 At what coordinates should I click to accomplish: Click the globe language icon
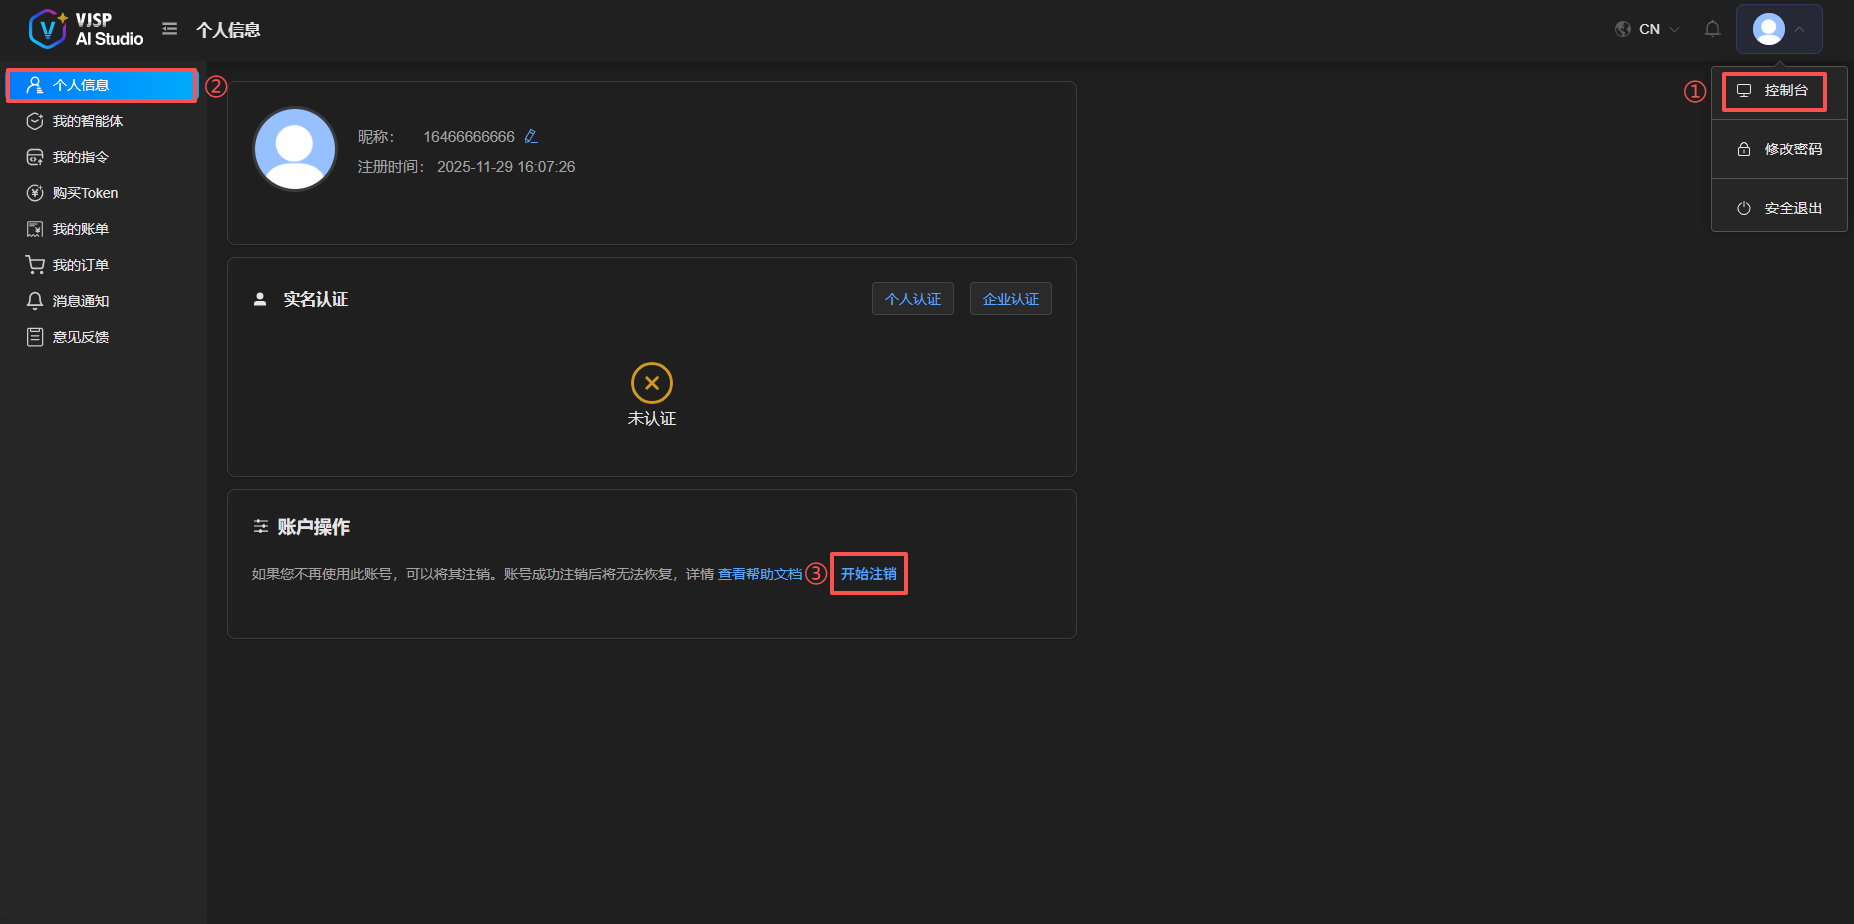(1623, 29)
